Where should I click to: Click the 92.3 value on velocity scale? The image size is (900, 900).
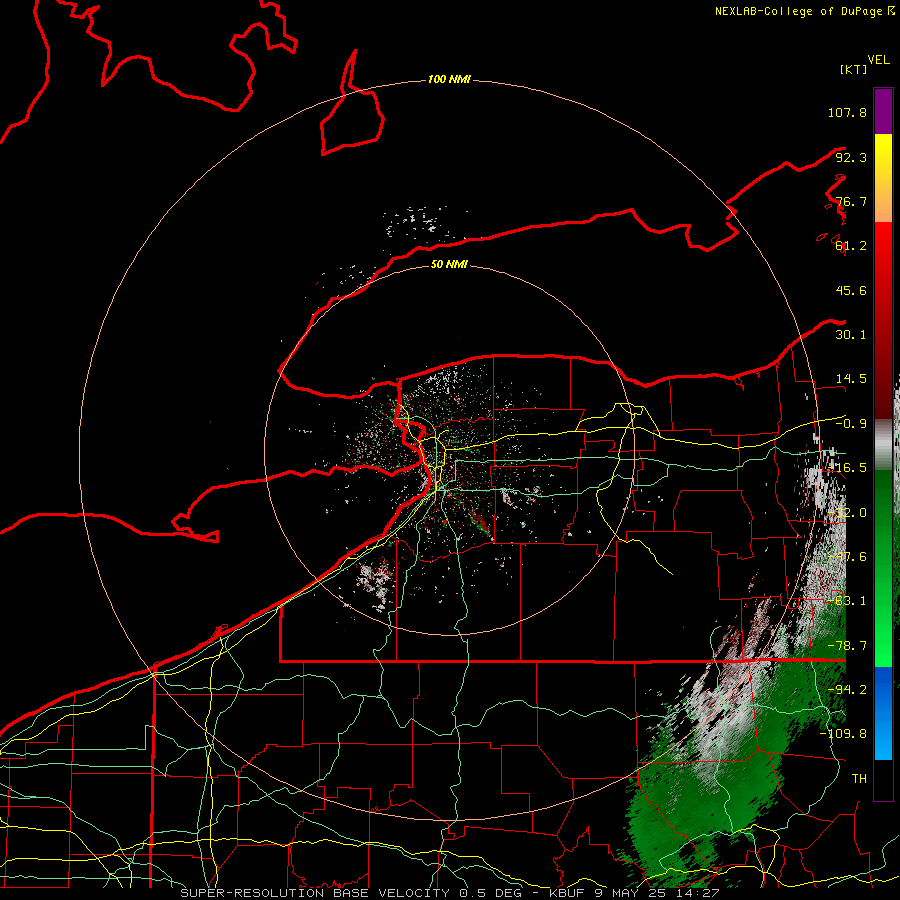(851, 157)
